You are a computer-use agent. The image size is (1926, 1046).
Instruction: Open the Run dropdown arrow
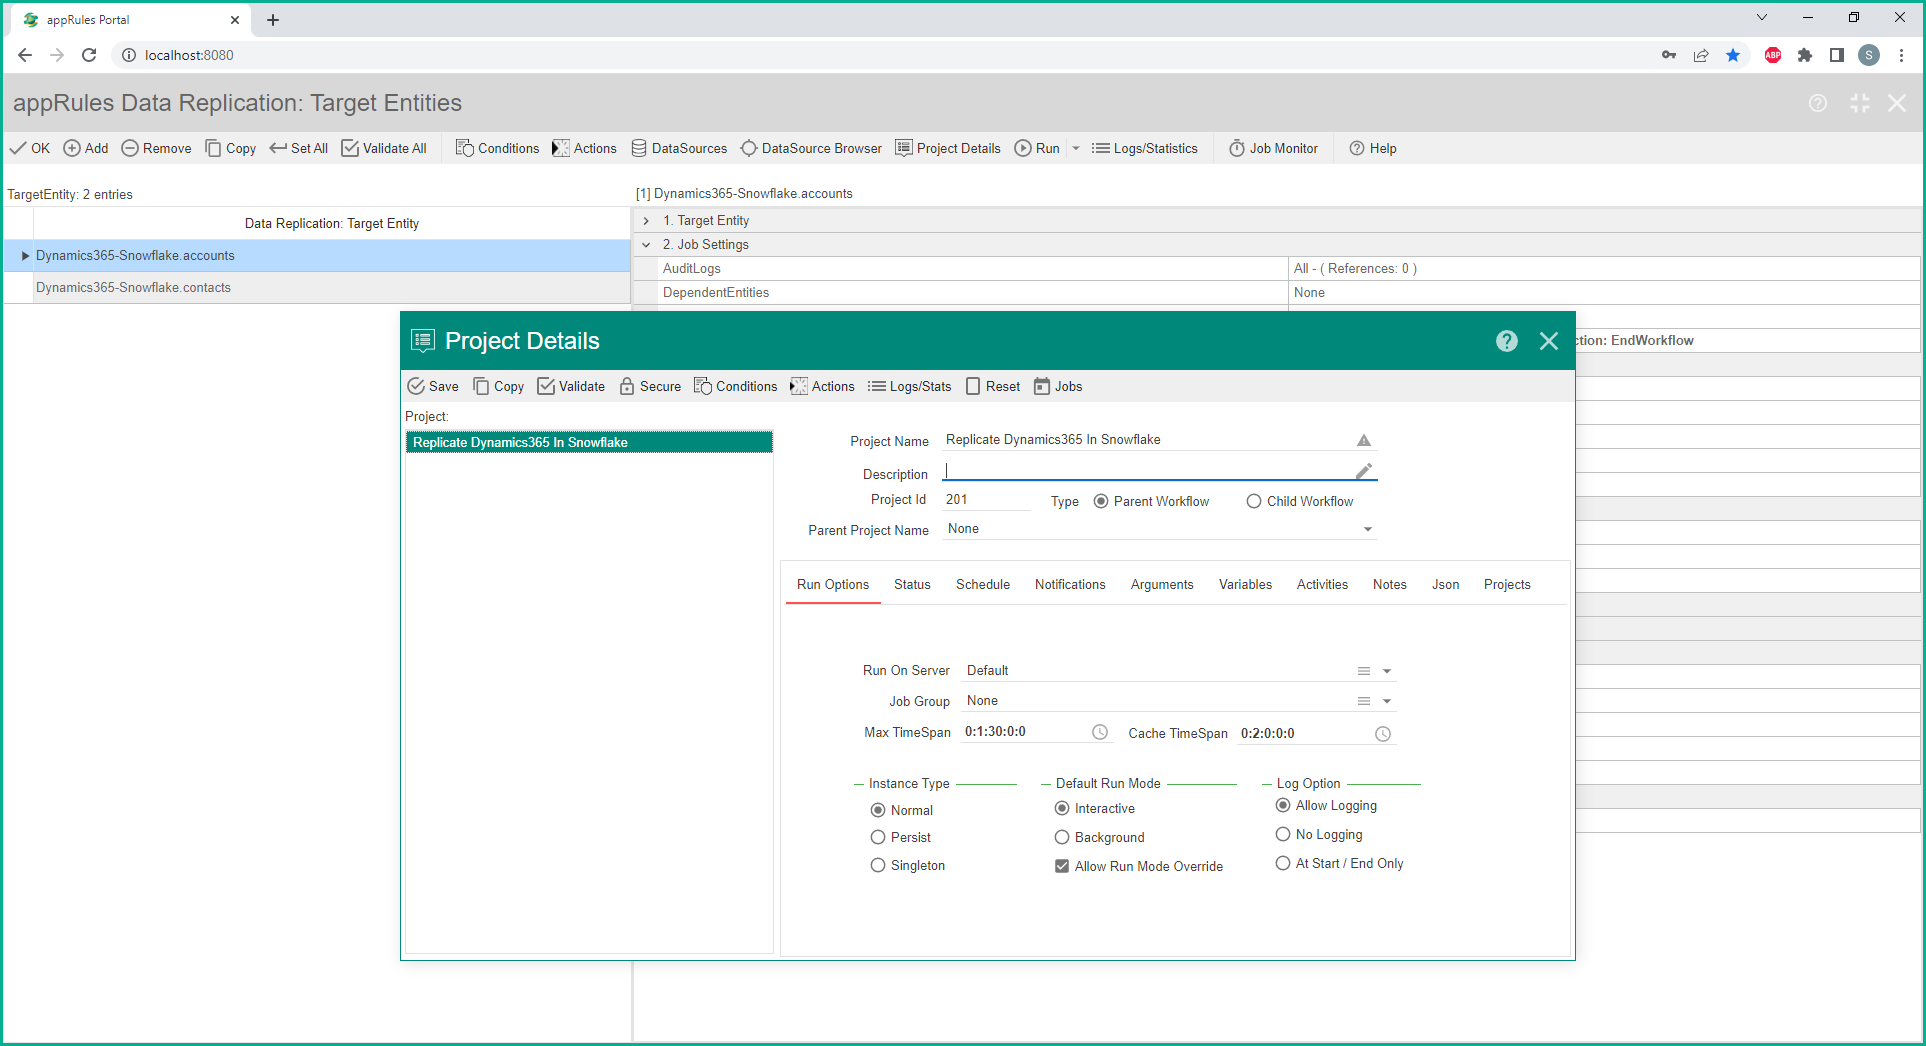coord(1076,148)
